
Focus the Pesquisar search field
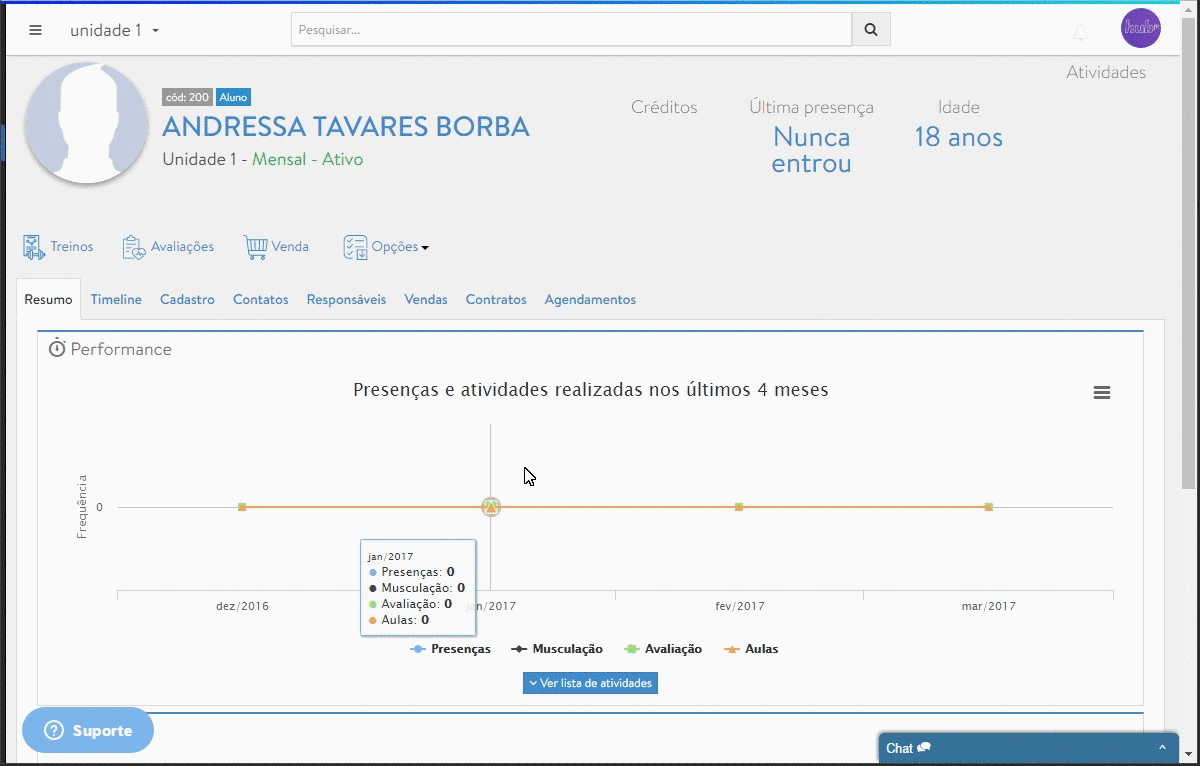click(570, 30)
